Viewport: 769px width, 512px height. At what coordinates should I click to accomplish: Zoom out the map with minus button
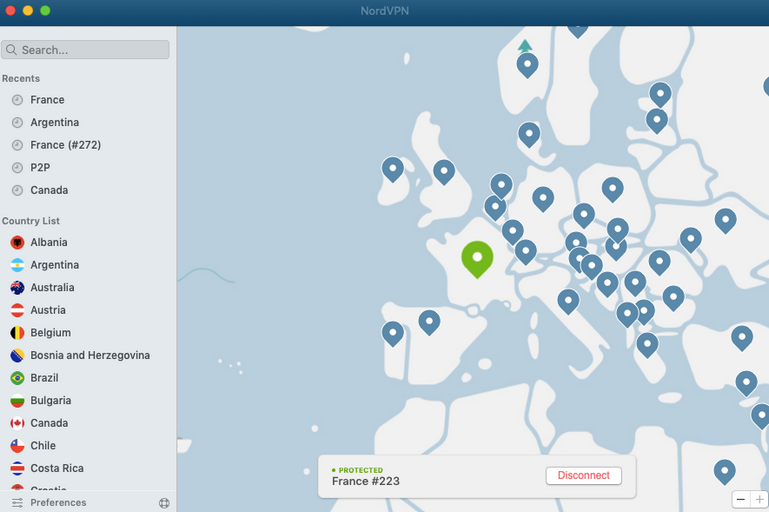741,500
